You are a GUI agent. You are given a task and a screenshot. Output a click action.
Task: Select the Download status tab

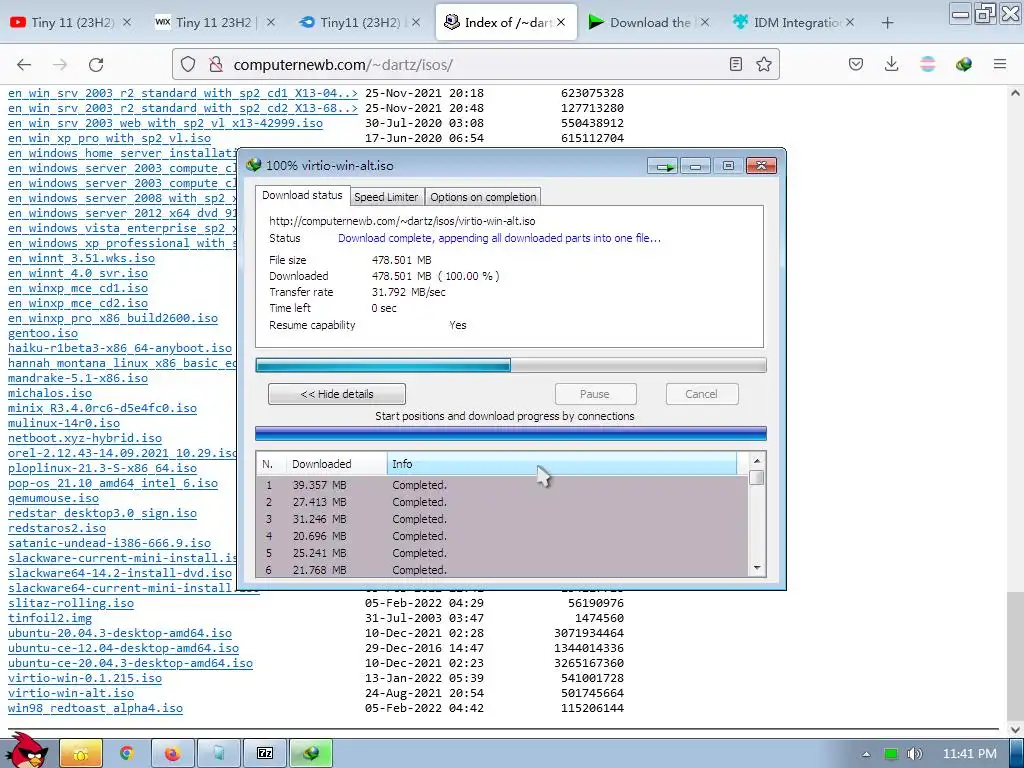[302, 195]
